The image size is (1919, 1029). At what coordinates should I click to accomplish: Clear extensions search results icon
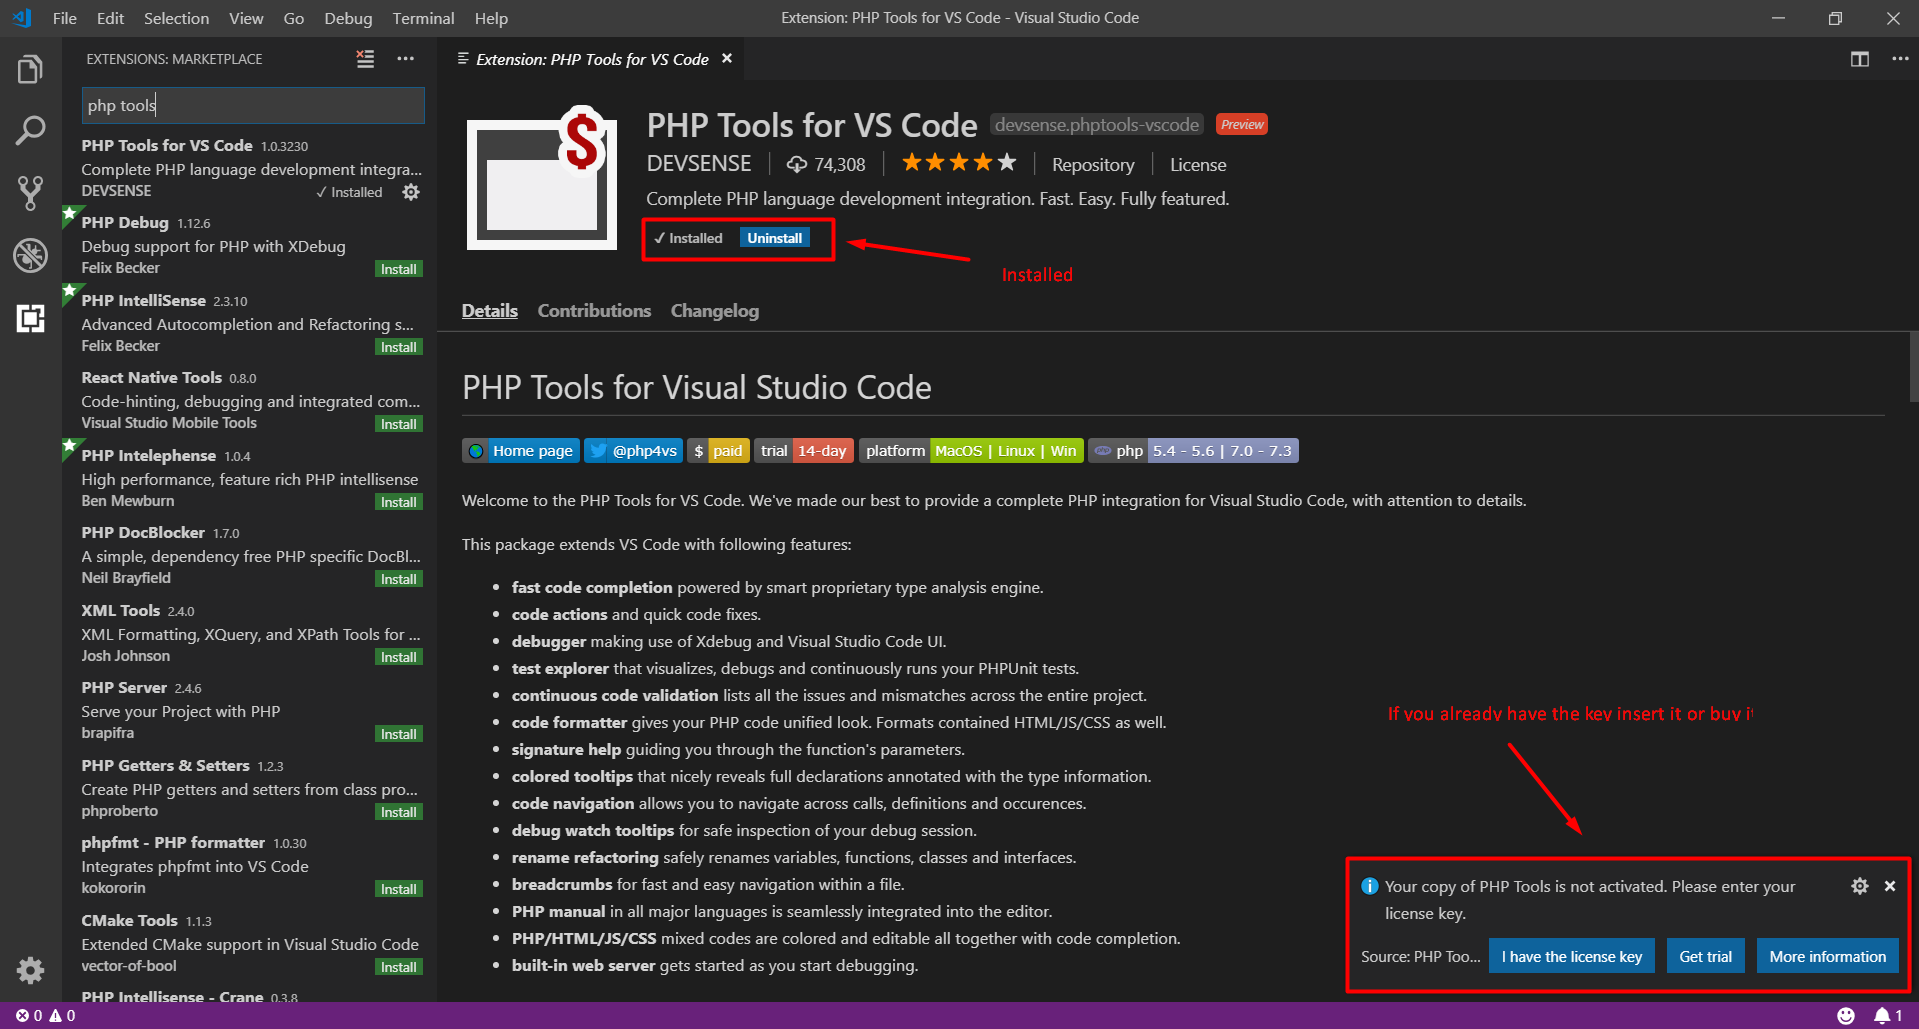tap(365, 59)
